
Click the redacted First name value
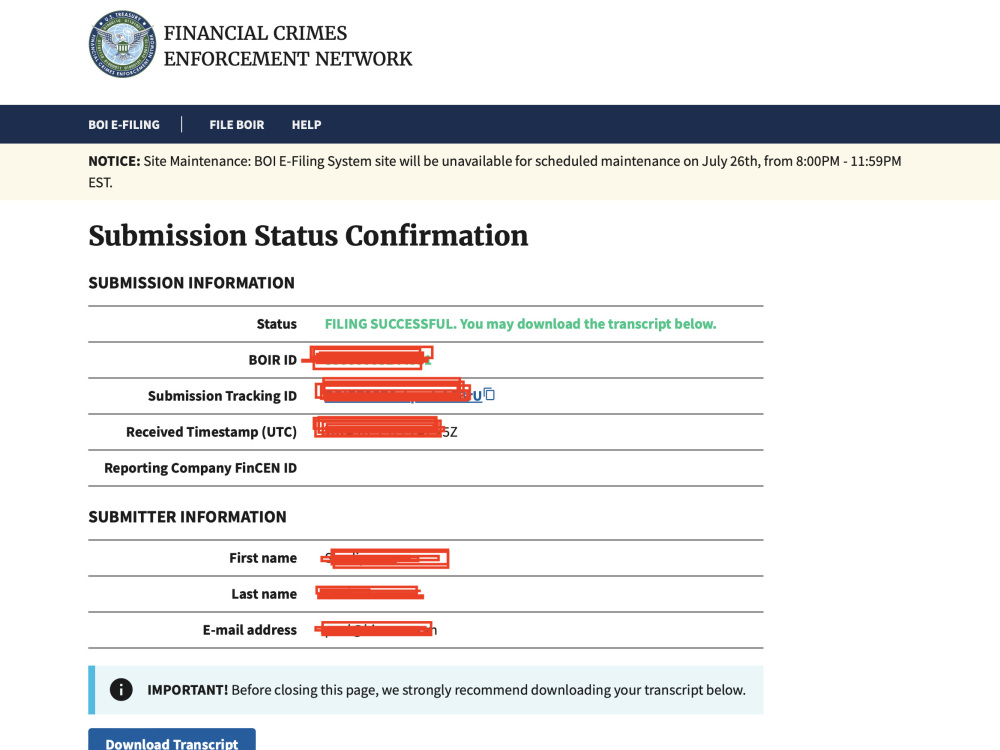(386, 559)
